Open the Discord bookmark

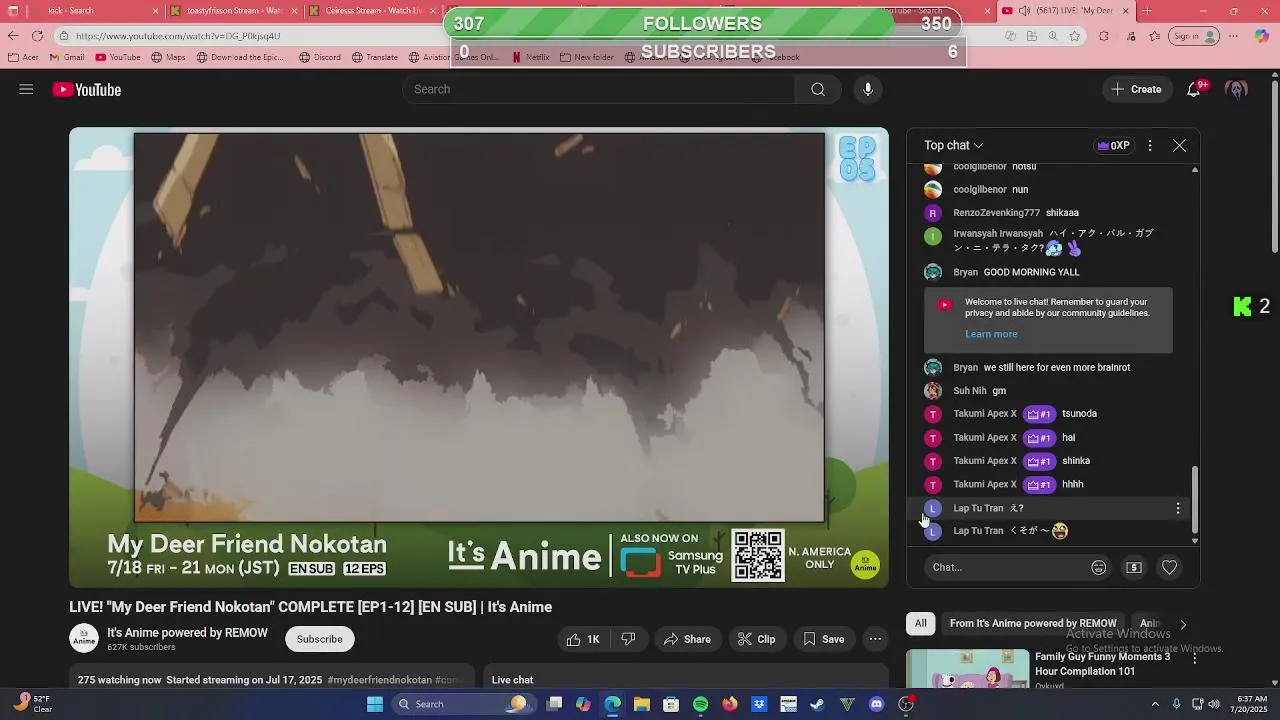pos(320,57)
